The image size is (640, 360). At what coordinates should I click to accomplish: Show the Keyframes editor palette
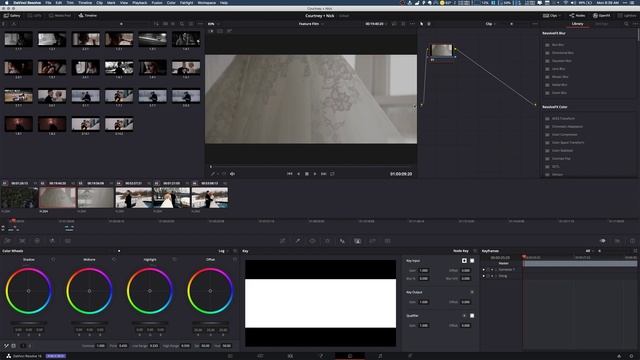[602, 241]
